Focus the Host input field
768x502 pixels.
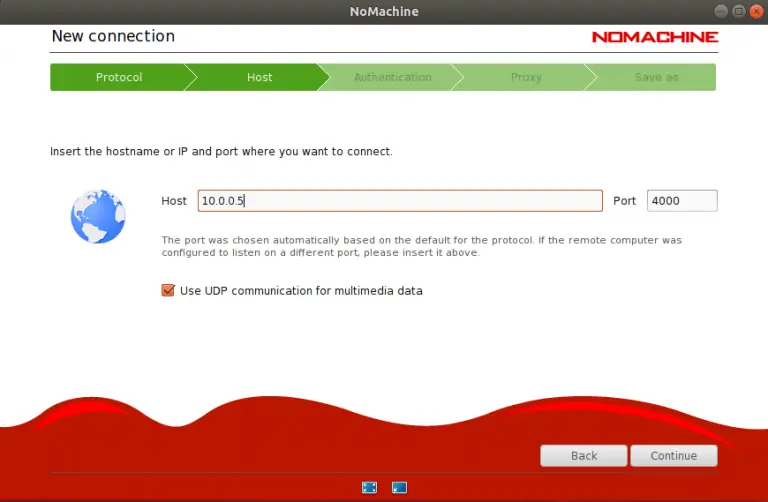(400, 201)
